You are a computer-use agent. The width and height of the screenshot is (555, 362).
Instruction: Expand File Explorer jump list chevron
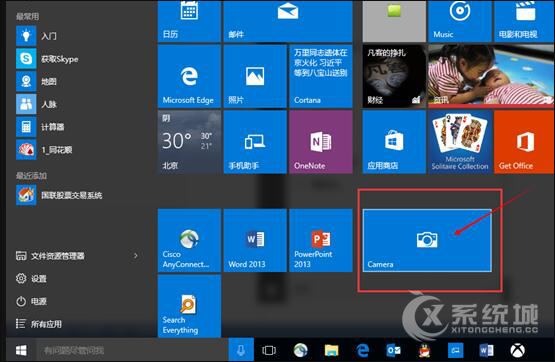(x=136, y=255)
